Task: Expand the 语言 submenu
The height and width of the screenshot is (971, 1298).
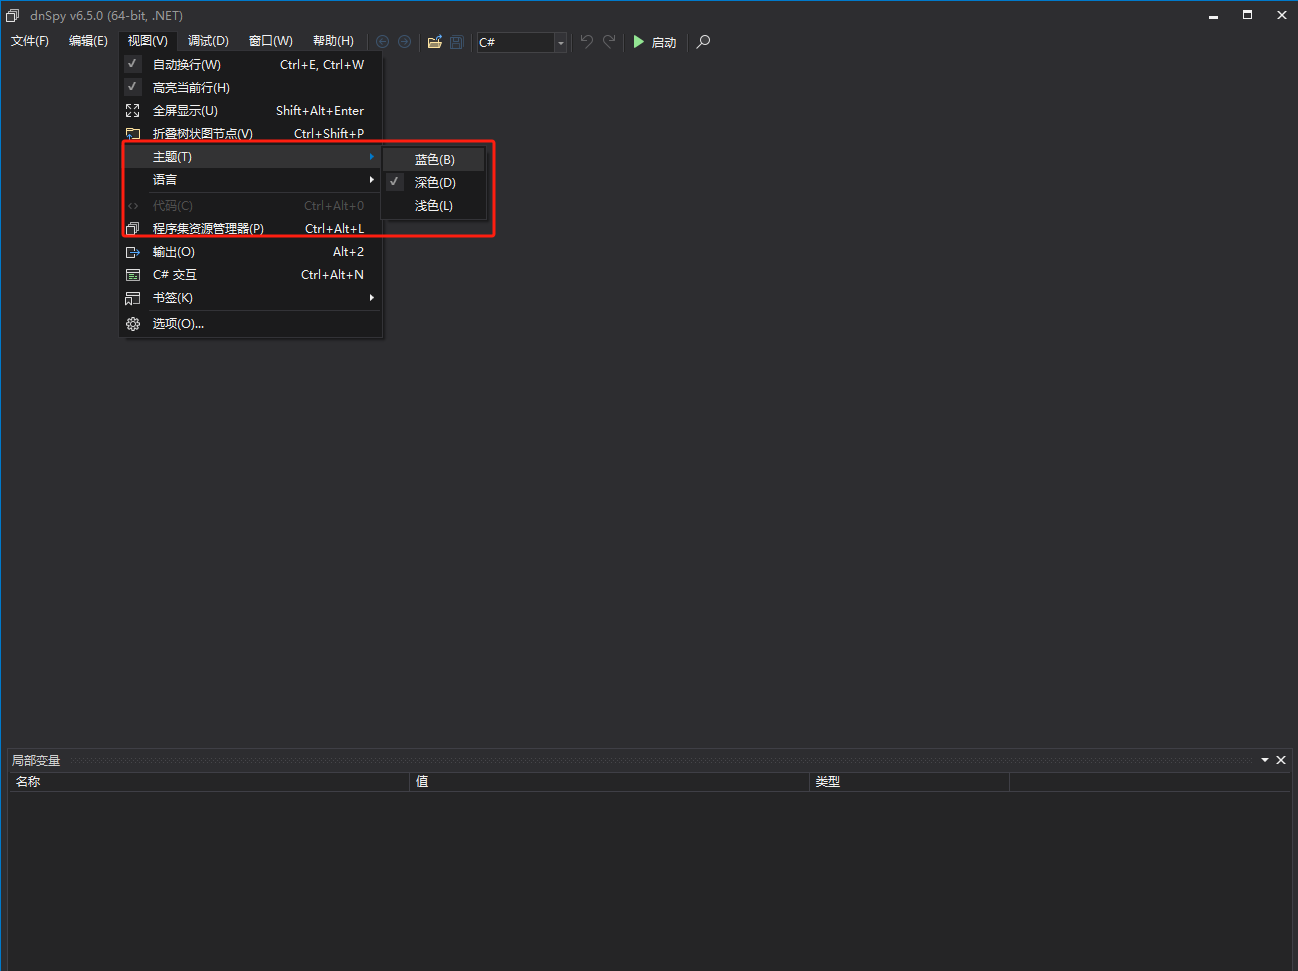Action: (251, 180)
